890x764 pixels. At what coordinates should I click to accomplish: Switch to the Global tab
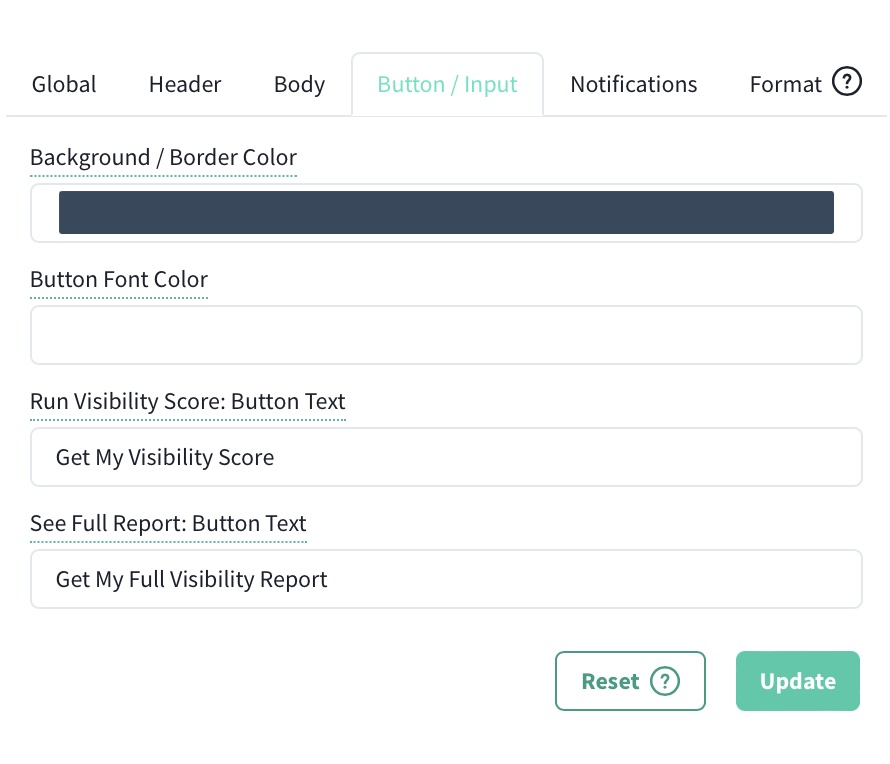63,84
